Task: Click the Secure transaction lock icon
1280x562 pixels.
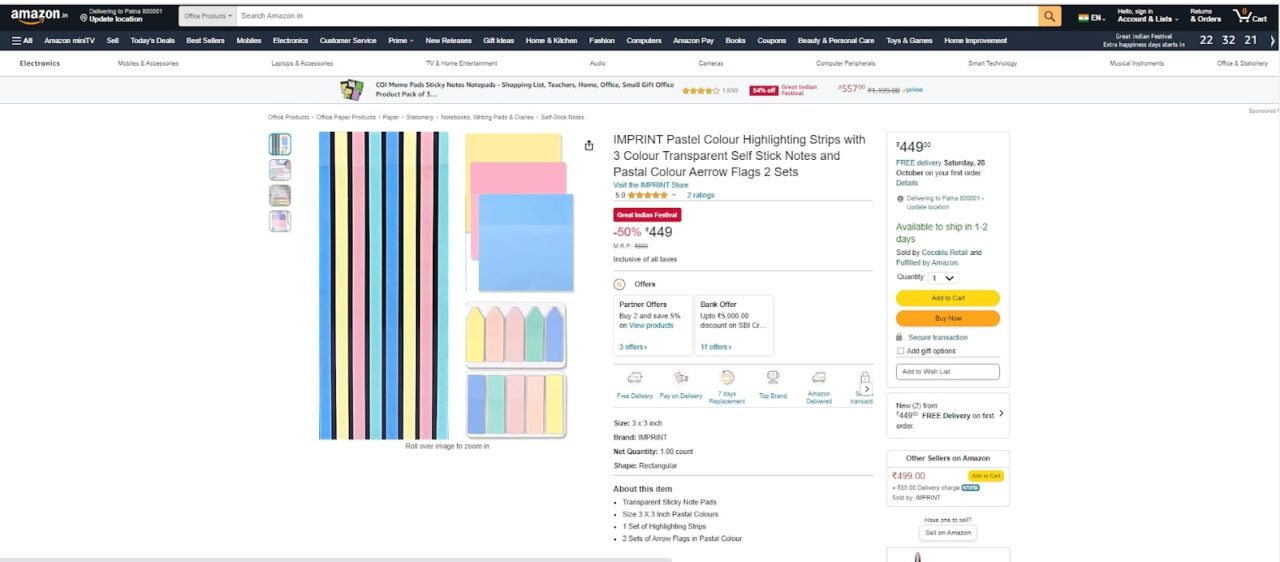Action: coord(899,338)
